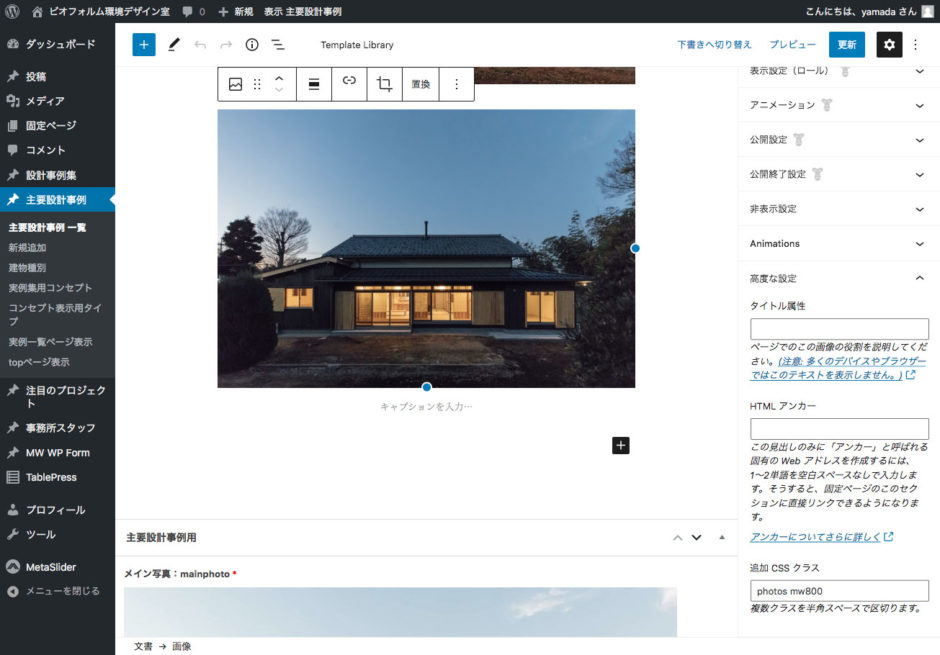This screenshot has width=940, height=655.
Task: Expand the 公開終了設定 panel
Action: click(x=839, y=174)
